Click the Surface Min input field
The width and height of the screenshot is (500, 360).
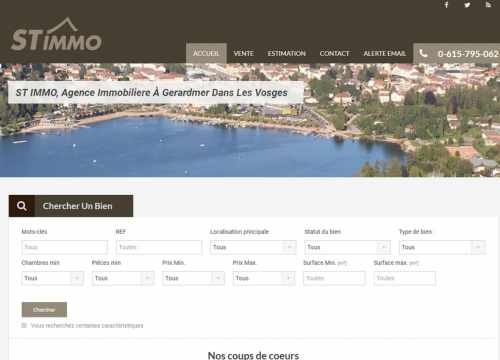click(334, 278)
